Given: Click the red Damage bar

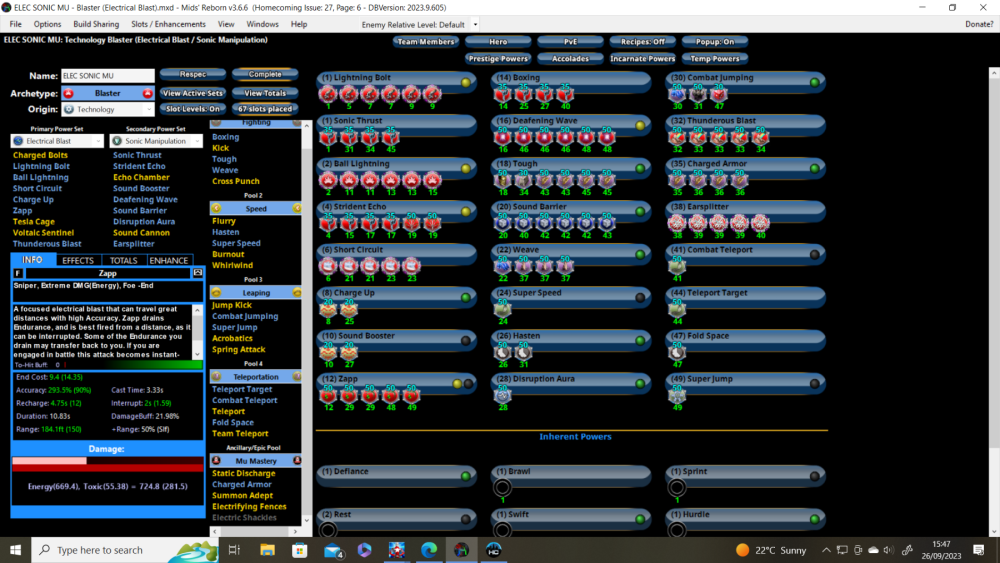Looking at the screenshot, I should 107,464.
